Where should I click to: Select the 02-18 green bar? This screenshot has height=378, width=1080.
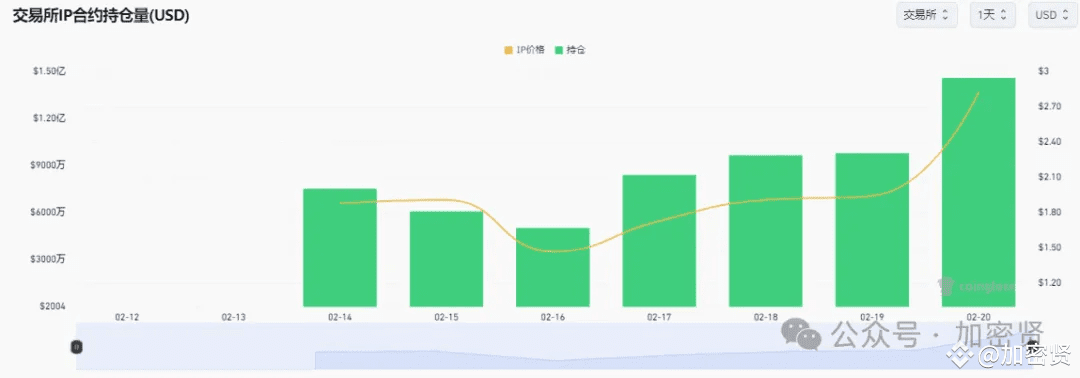[x=765, y=231]
